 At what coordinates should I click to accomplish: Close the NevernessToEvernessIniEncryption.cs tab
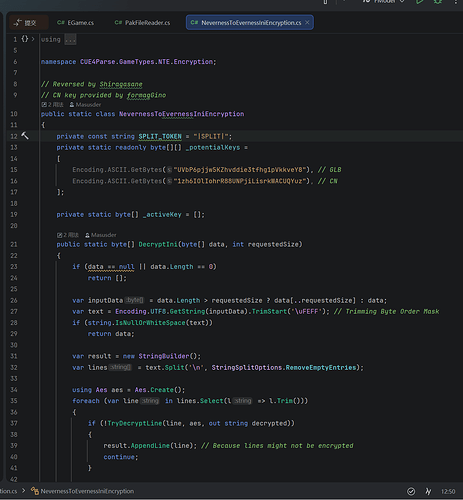click(x=307, y=22)
